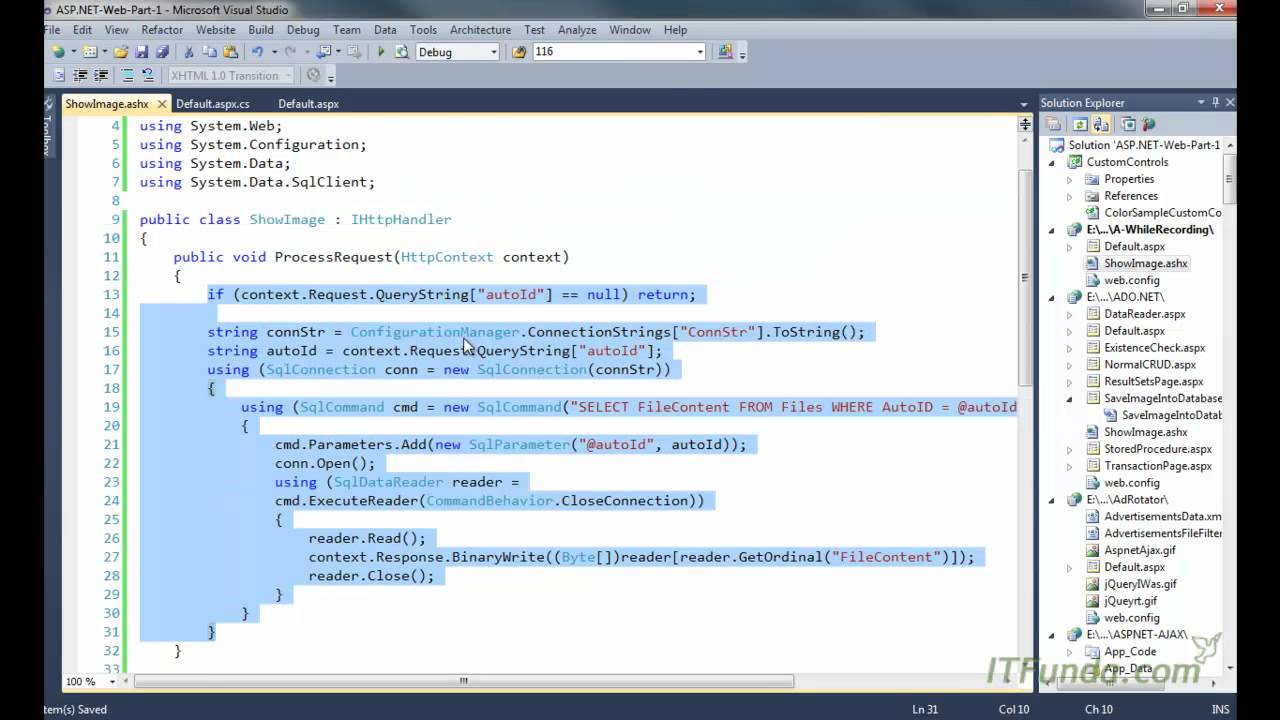Open the Analyze menu

(577, 30)
